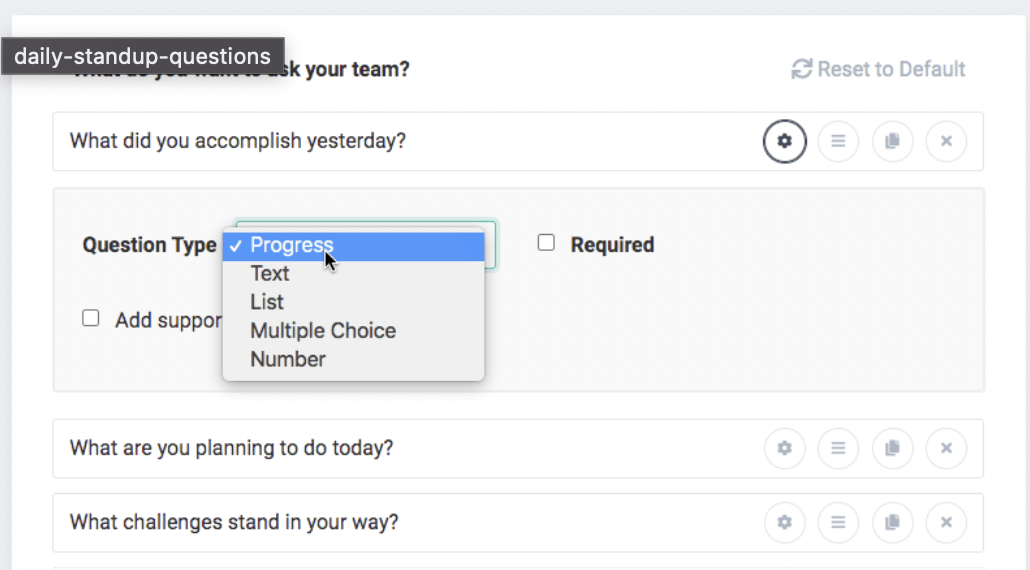1030x570 pixels.
Task: Remove the 'What did you accomplish yesterday?' question
Action: pos(946,141)
